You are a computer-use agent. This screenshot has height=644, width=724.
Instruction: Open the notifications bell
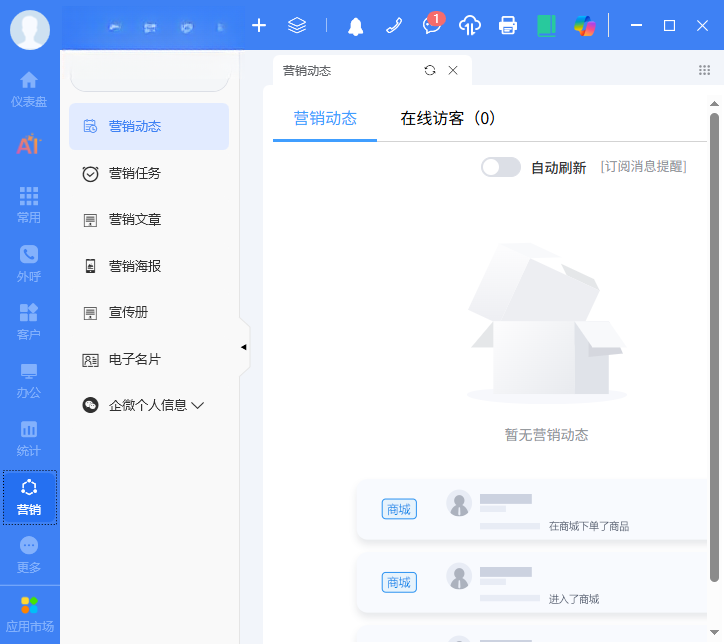tap(356, 26)
